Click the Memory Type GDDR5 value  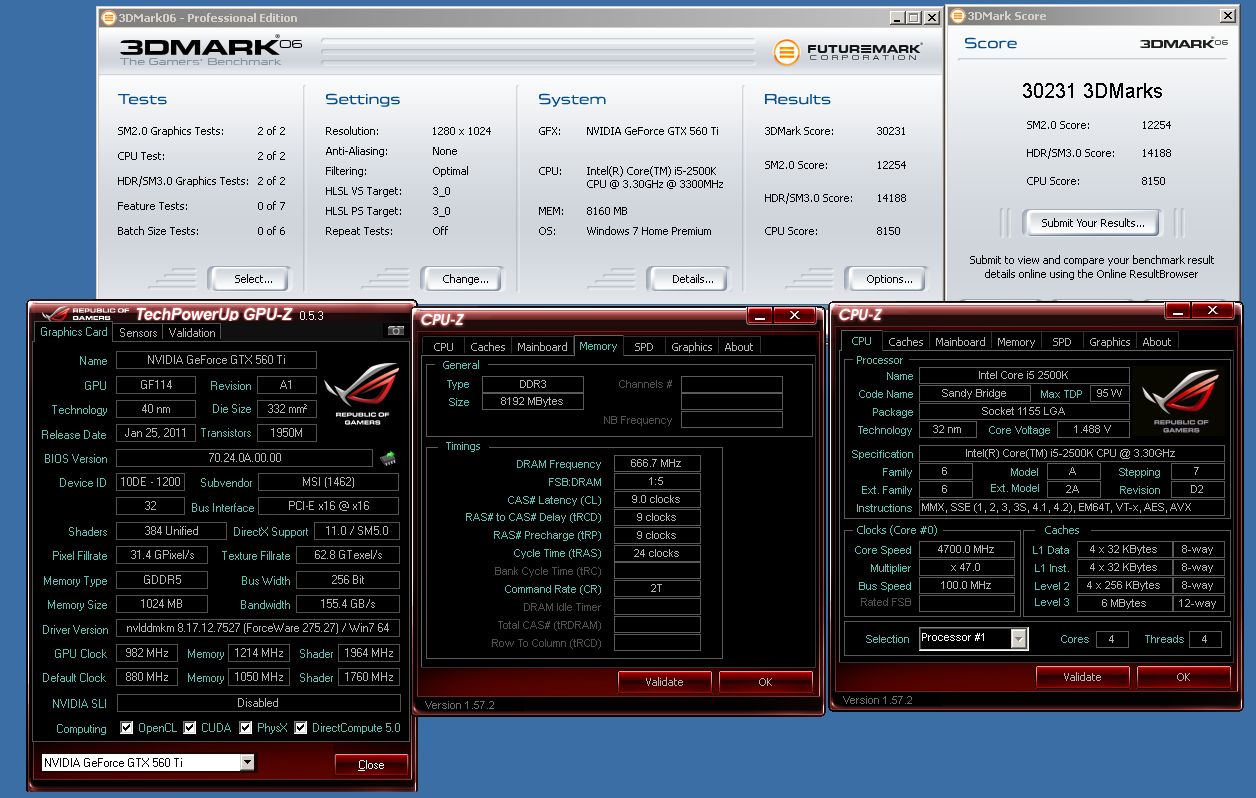pos(162,580)
